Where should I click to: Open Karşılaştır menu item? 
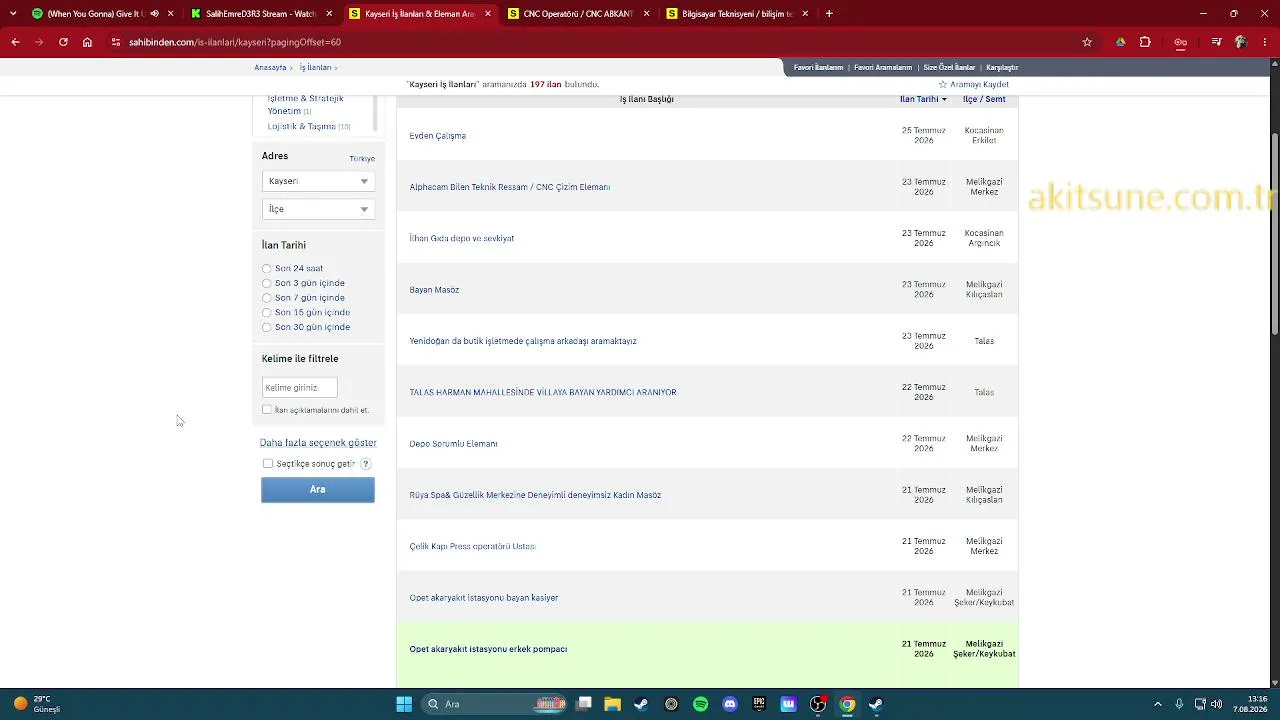[x=1002, y=67]
